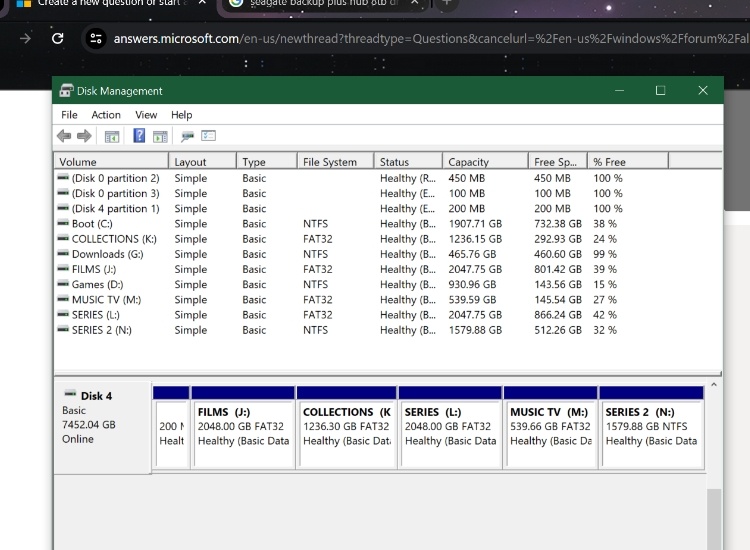This screenshot has height=550, width=750.
Task: Click the Forward arrow in Disk Management toolbar
Action: coord(84,136)
